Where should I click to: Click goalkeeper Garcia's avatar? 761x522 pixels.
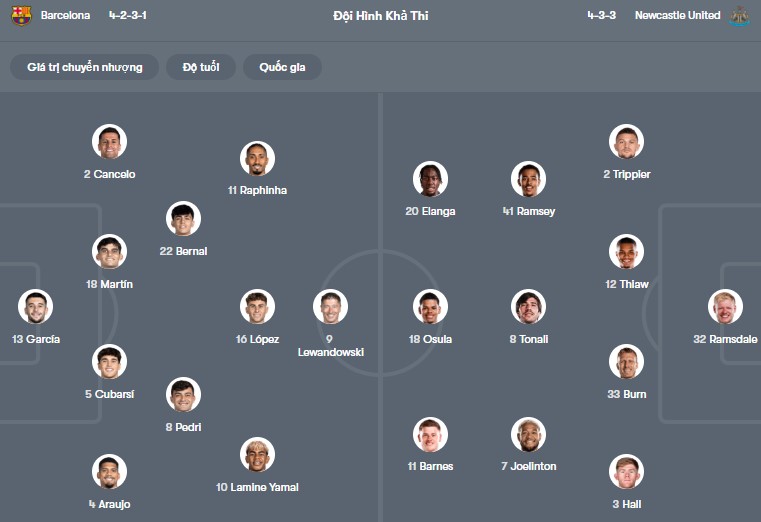35,307
